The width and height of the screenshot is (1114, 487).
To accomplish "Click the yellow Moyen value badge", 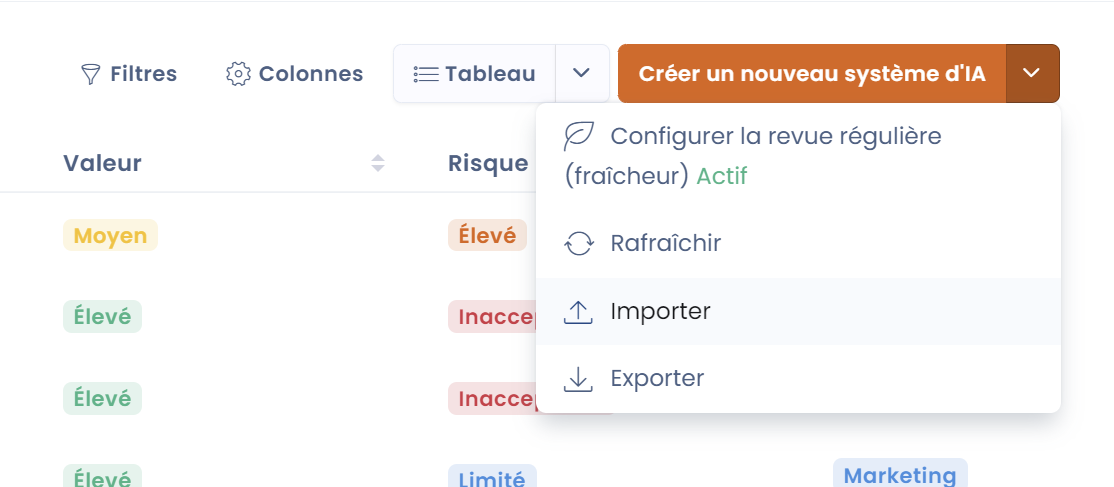I will click(110, 236).
